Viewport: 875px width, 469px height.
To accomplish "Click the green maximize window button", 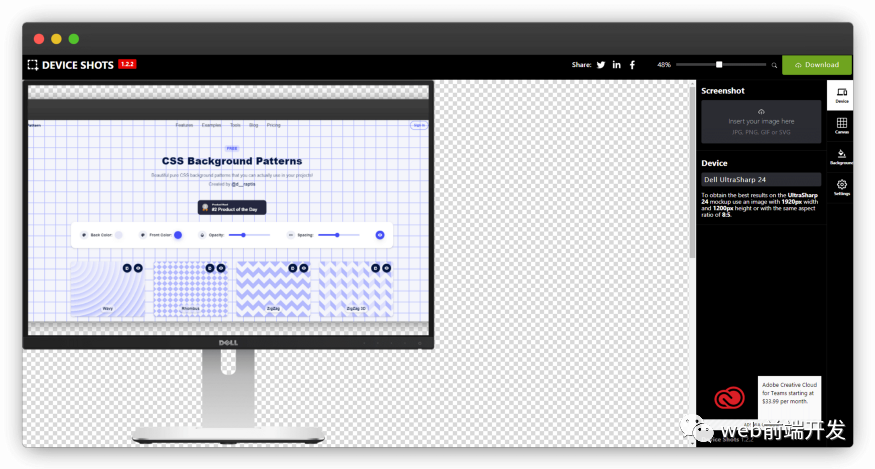I will pos(74,39).
